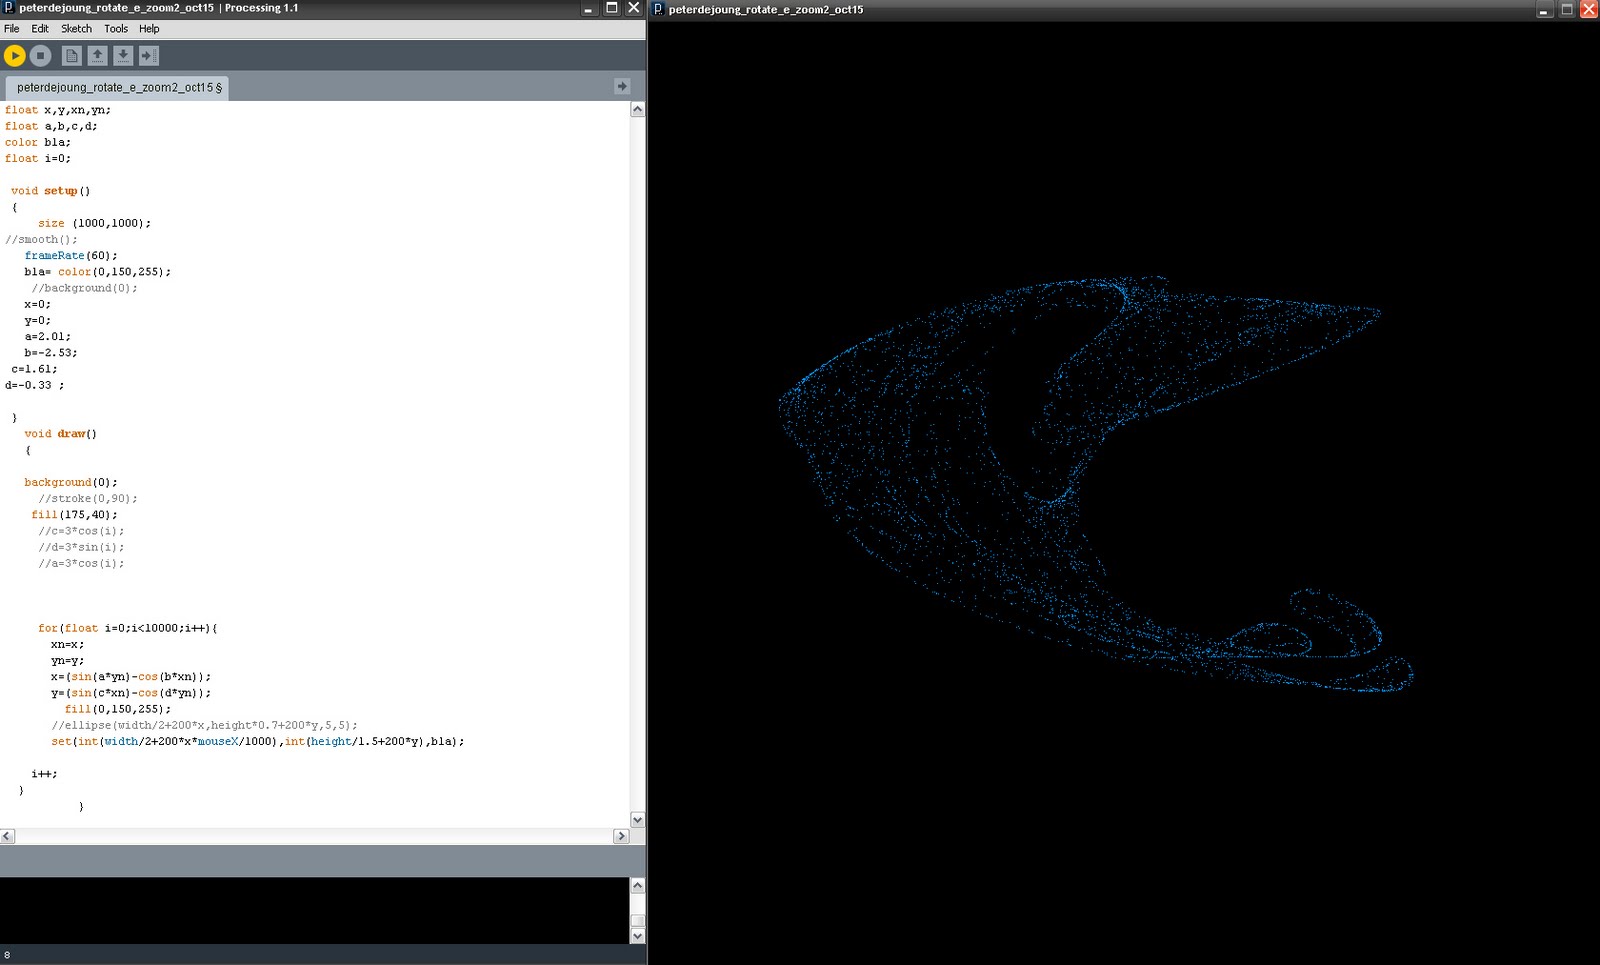Screen dimensions: 1600x965
Task: Run the sketch with the play button
Action: tap(14, 56)
